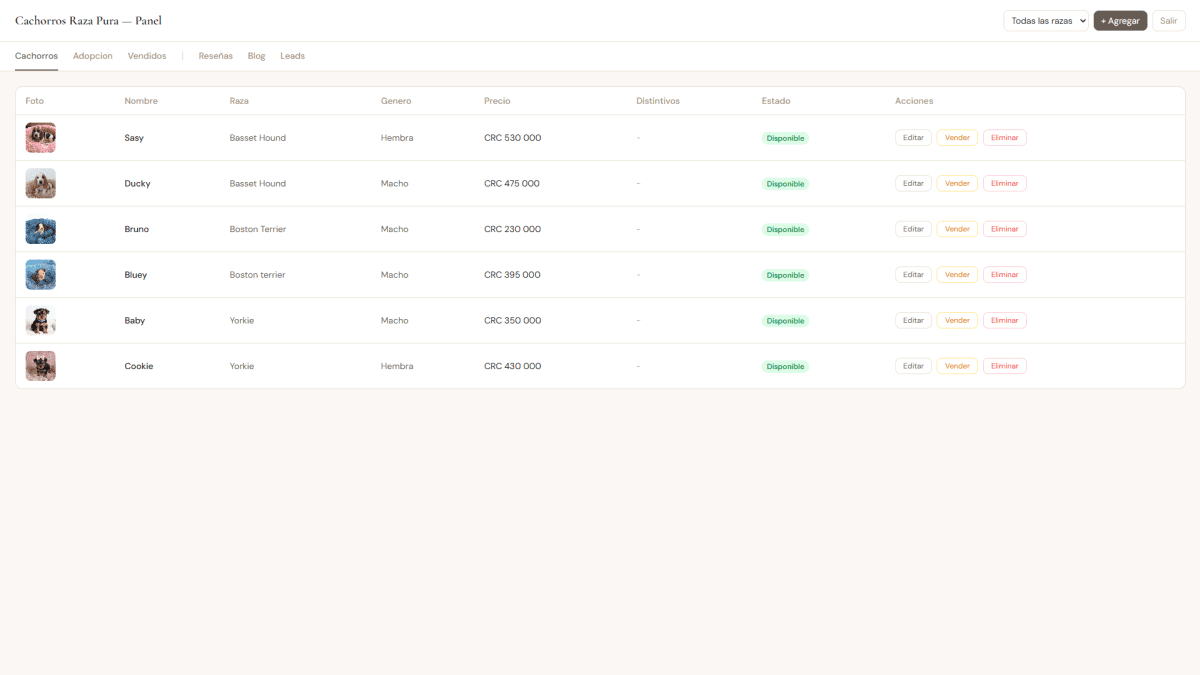Image resolution: width=1200 pixels, height=675 pixels.
Task: Click the Genero column header
Action: click(x=396, y=101)
